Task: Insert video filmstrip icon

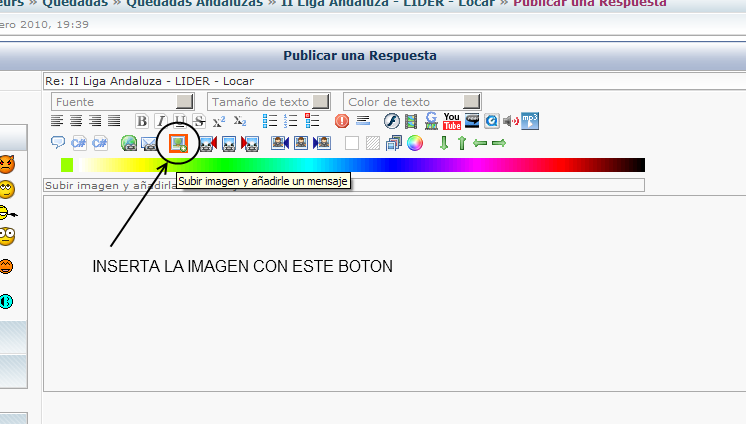Action: [411, 121]
